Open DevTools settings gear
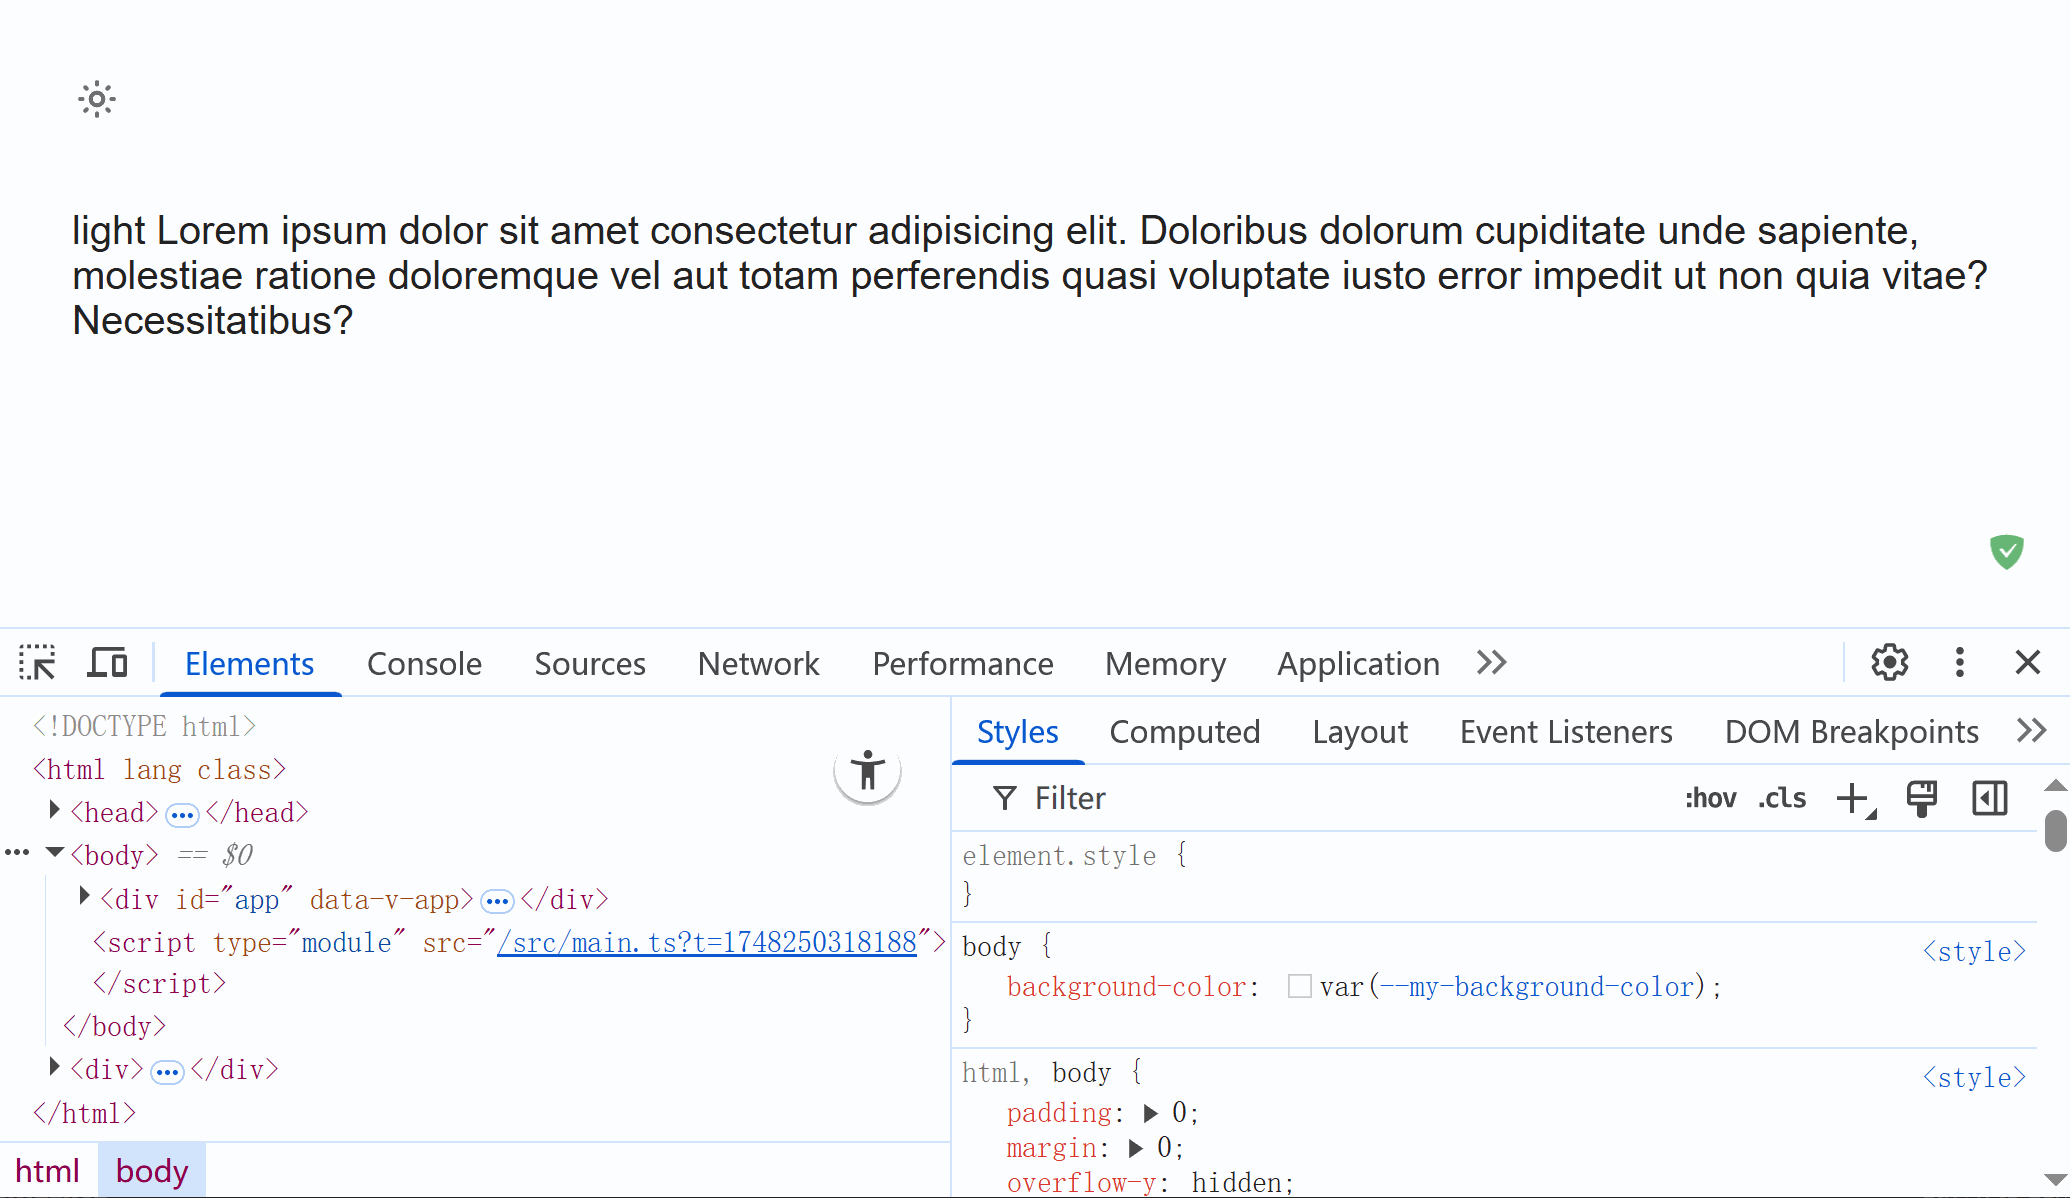 tap(1889, 662)
